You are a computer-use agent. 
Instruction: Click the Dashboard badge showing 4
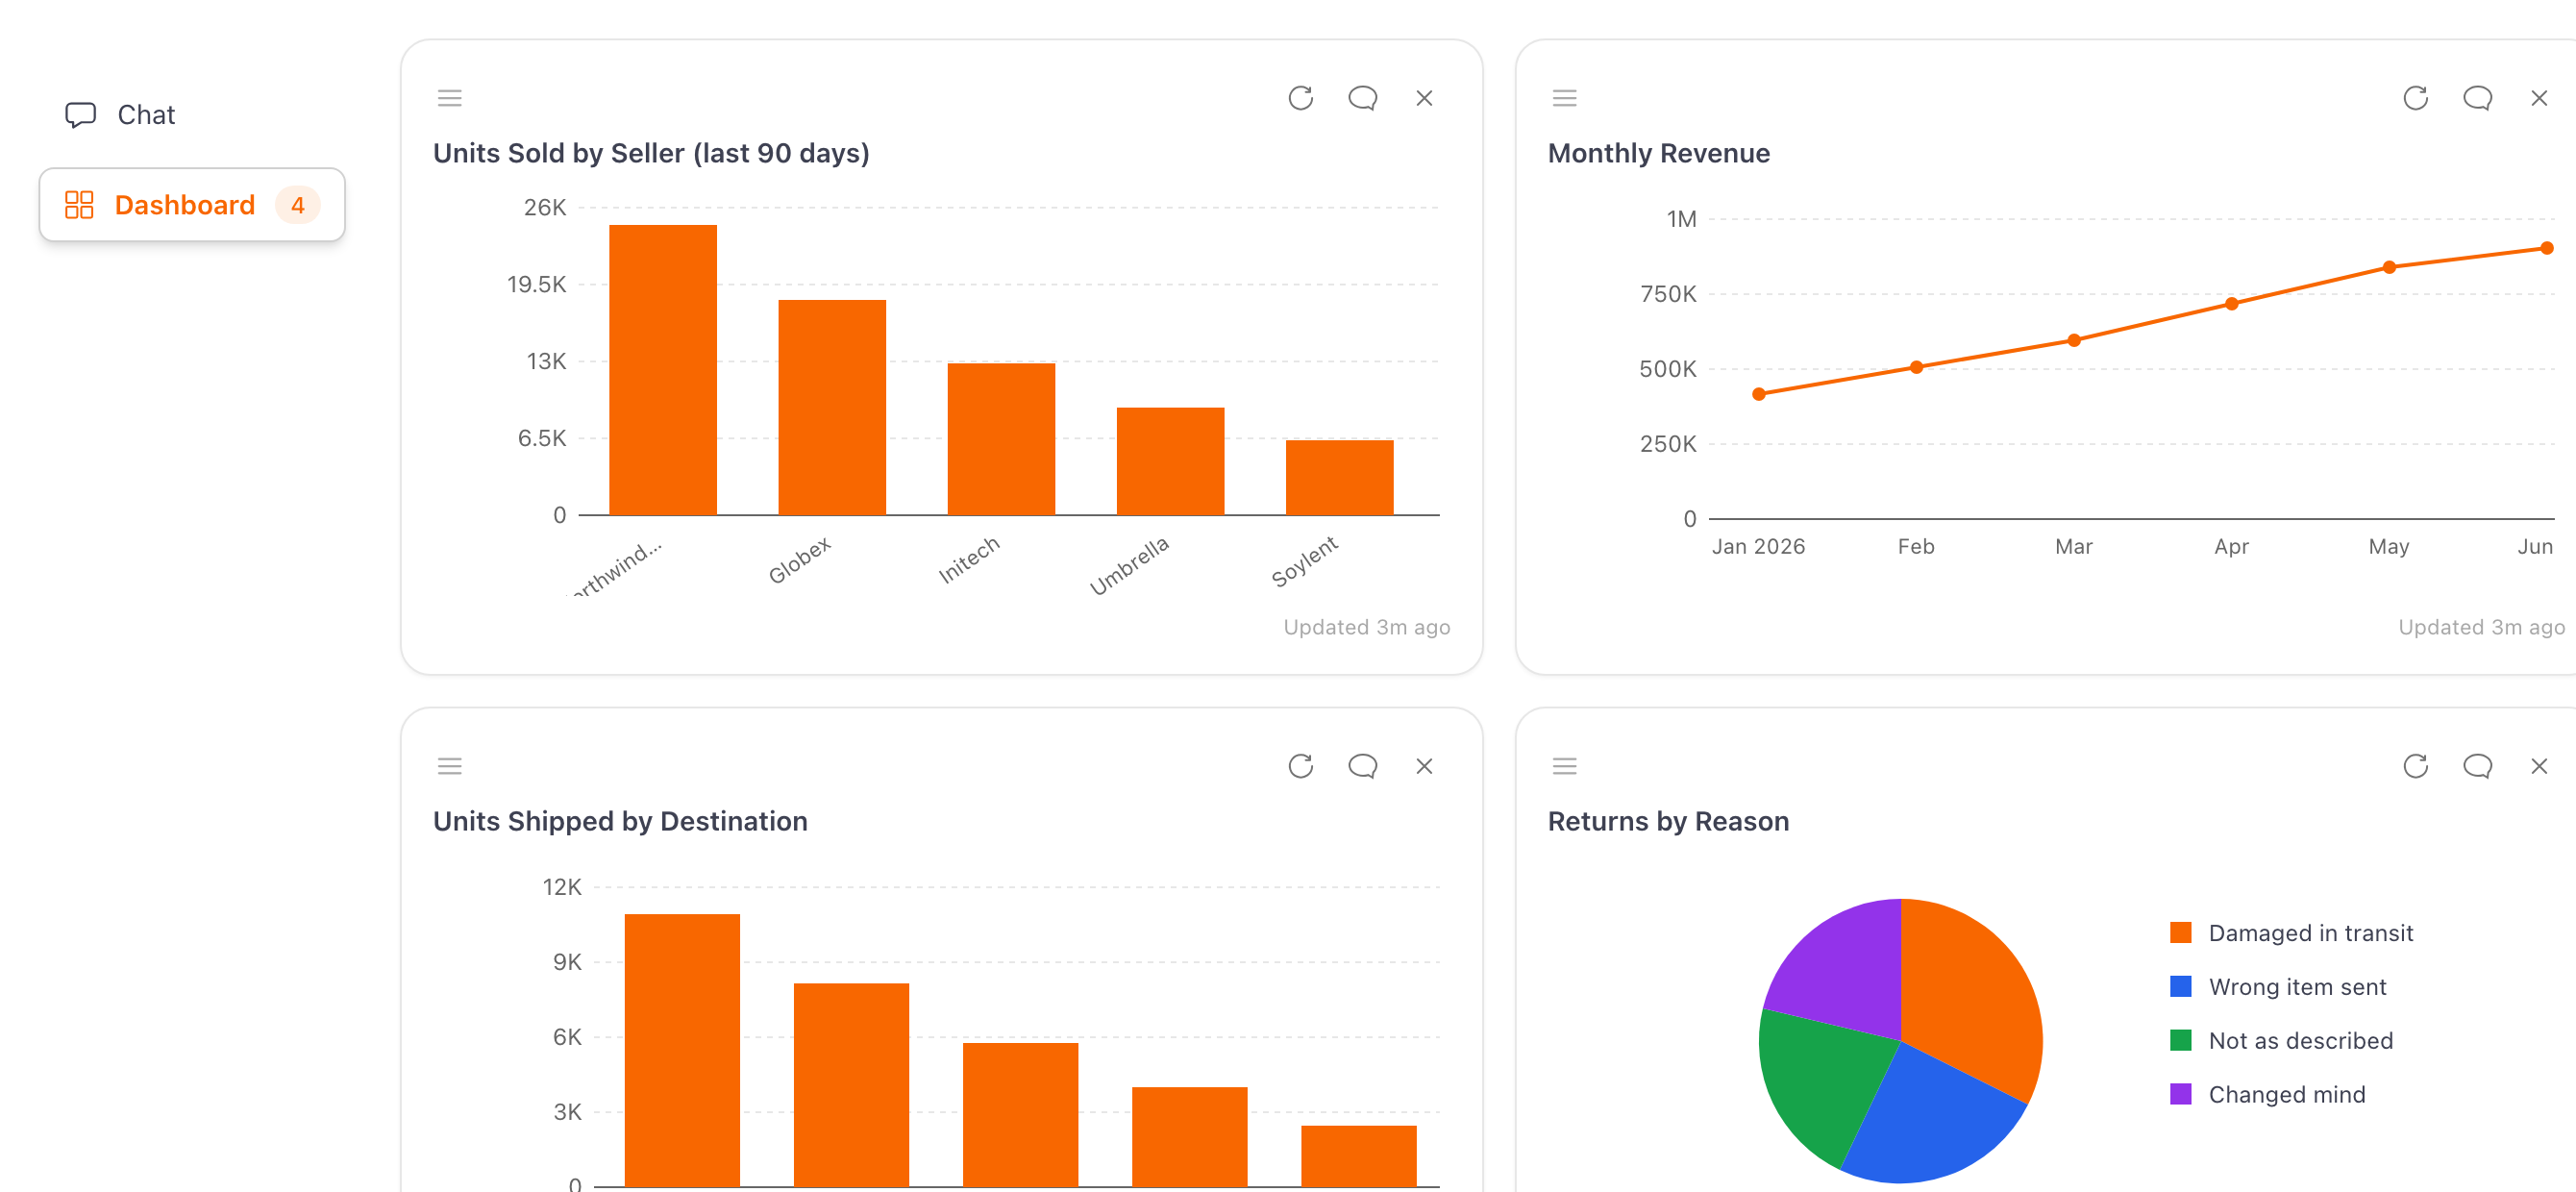297,205
